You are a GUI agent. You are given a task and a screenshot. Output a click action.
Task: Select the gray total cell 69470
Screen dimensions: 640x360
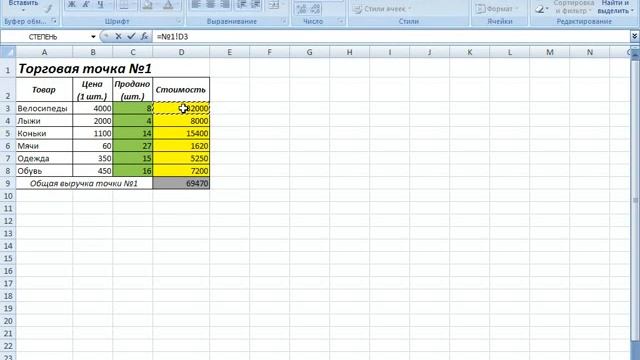coord(181,183)
